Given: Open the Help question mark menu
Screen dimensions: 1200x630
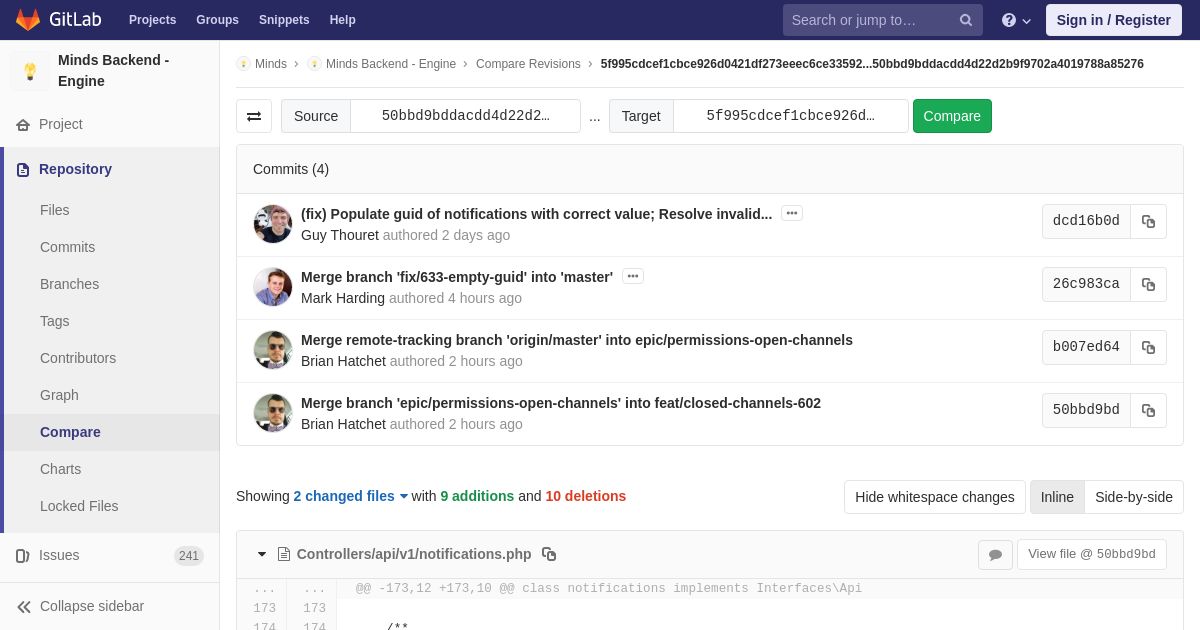Looking at the screenshot, I should tap(1016, 20).
